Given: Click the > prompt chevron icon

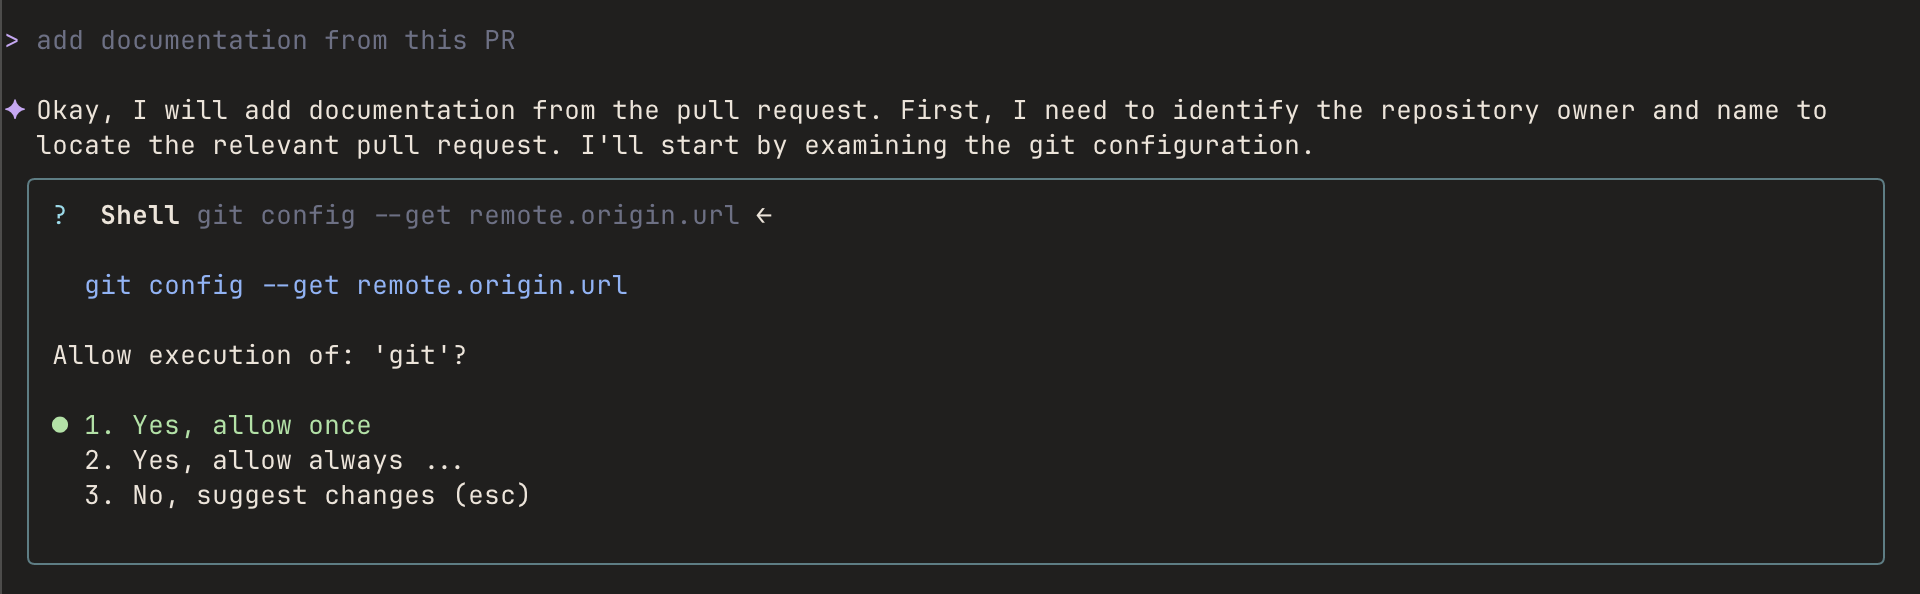Looking at the screenshot, I should pyautogui.click(x=12, y=41).
